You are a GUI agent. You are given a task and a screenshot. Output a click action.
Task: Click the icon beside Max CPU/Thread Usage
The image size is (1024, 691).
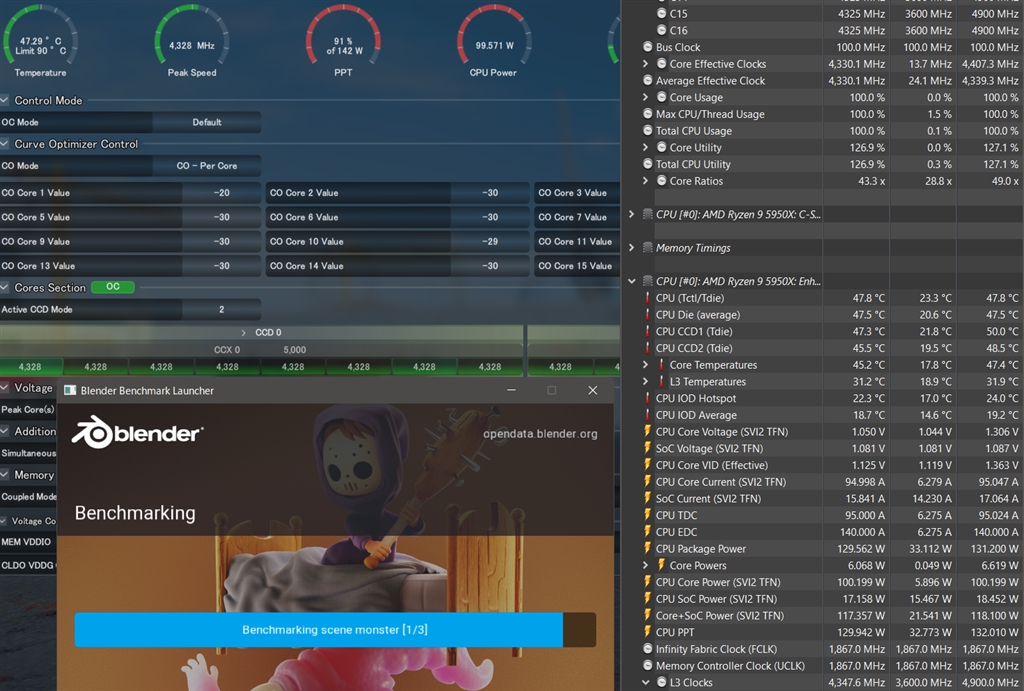[647, 114]
